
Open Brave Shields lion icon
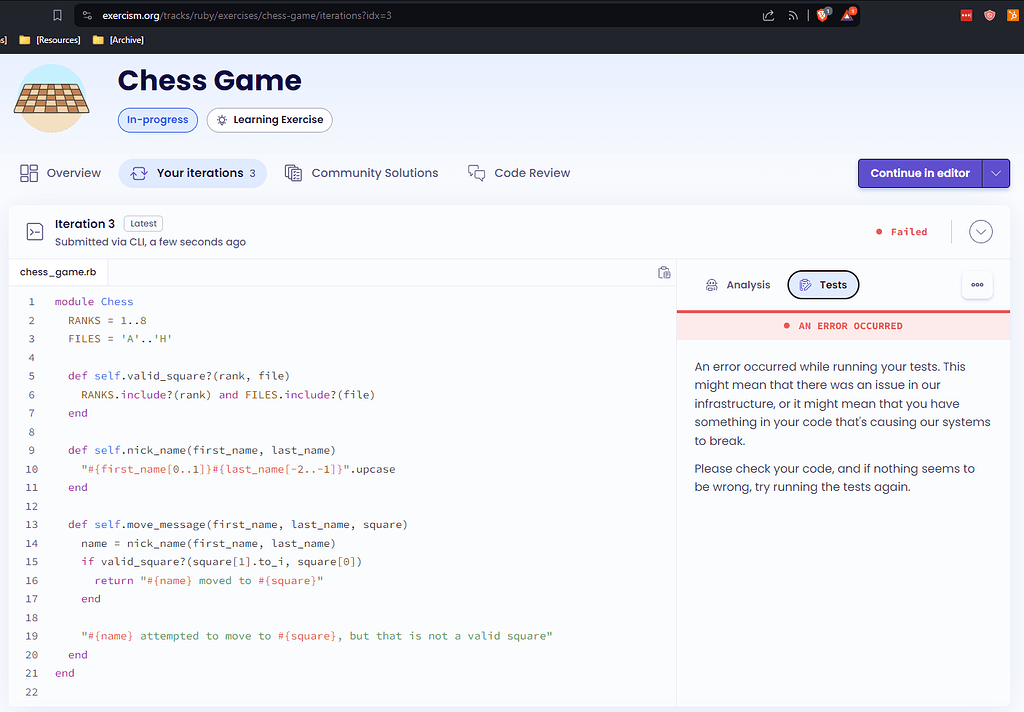click(x=823, y=14)
